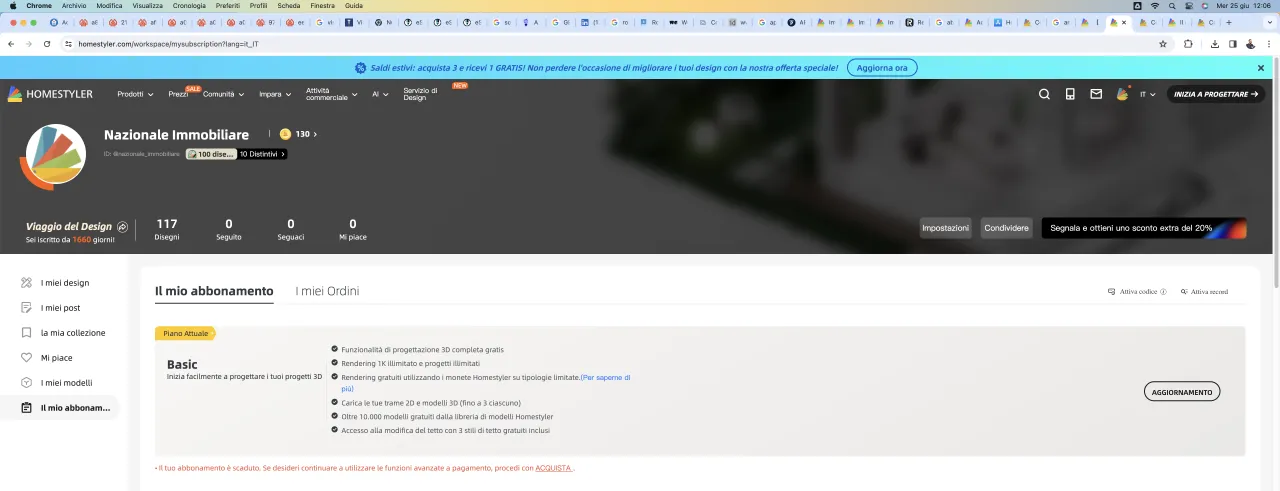Click the Chrome extensions puzzle icon

click(1188, 44)
